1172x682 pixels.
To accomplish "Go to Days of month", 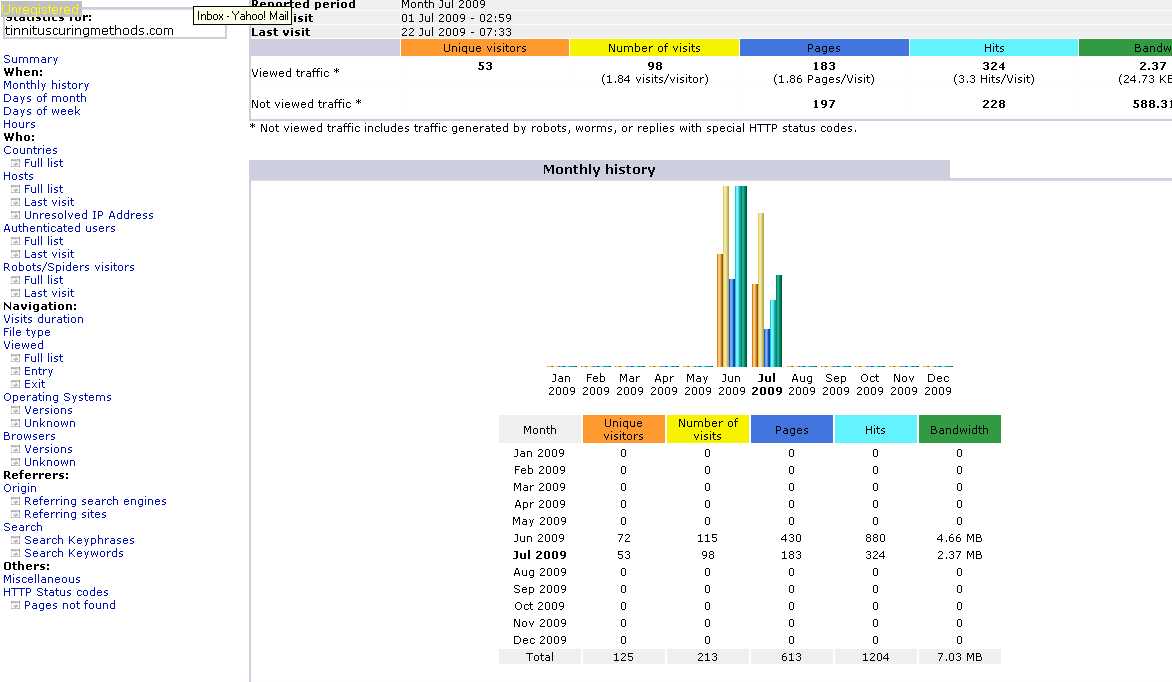I will pos(45,98).
